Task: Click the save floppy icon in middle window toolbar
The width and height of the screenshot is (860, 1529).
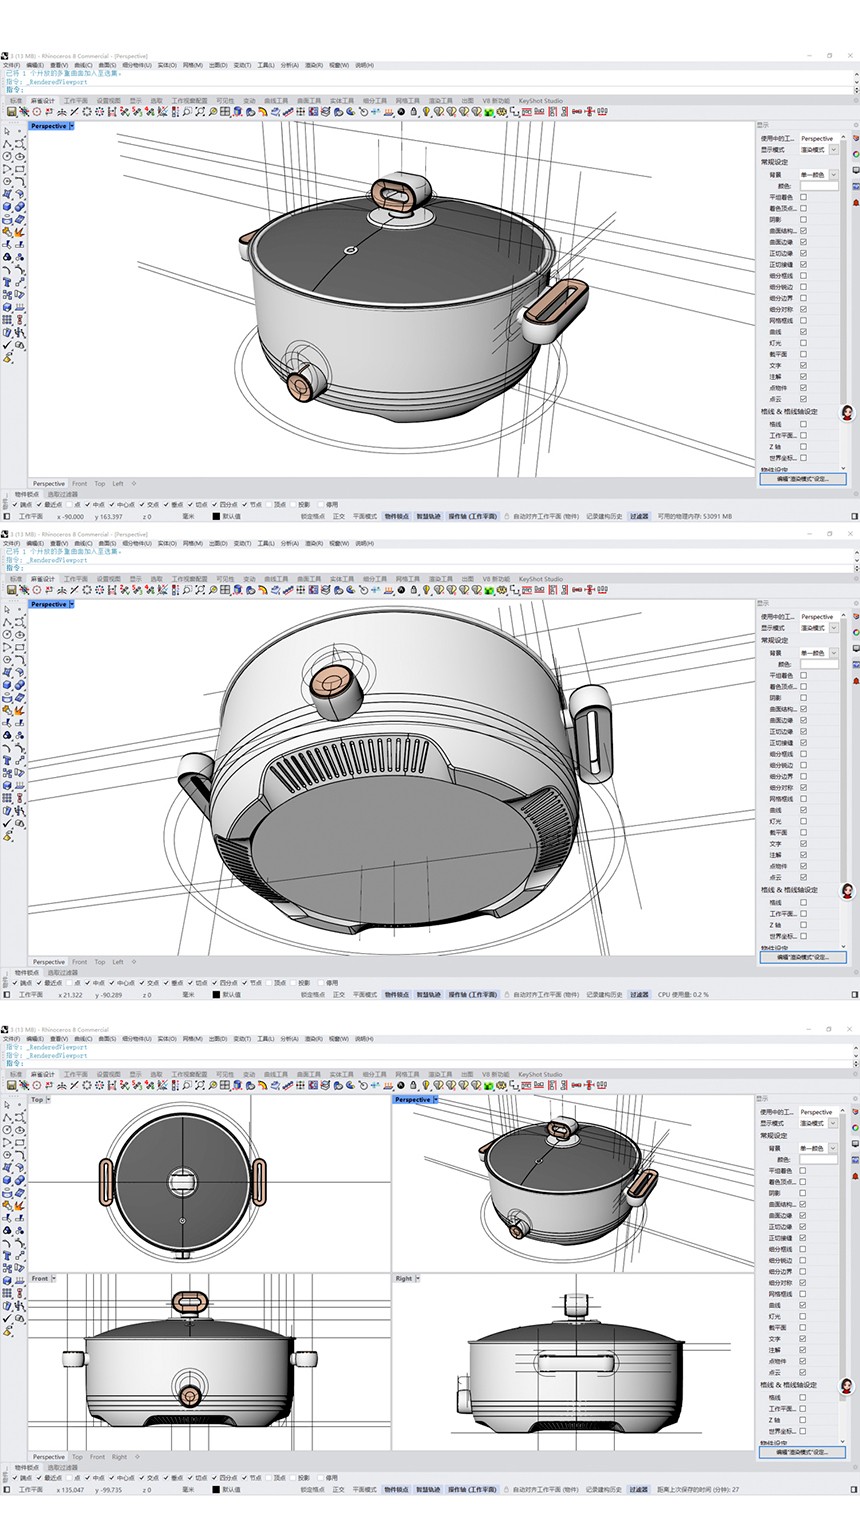Action: [x=11, y=590]
